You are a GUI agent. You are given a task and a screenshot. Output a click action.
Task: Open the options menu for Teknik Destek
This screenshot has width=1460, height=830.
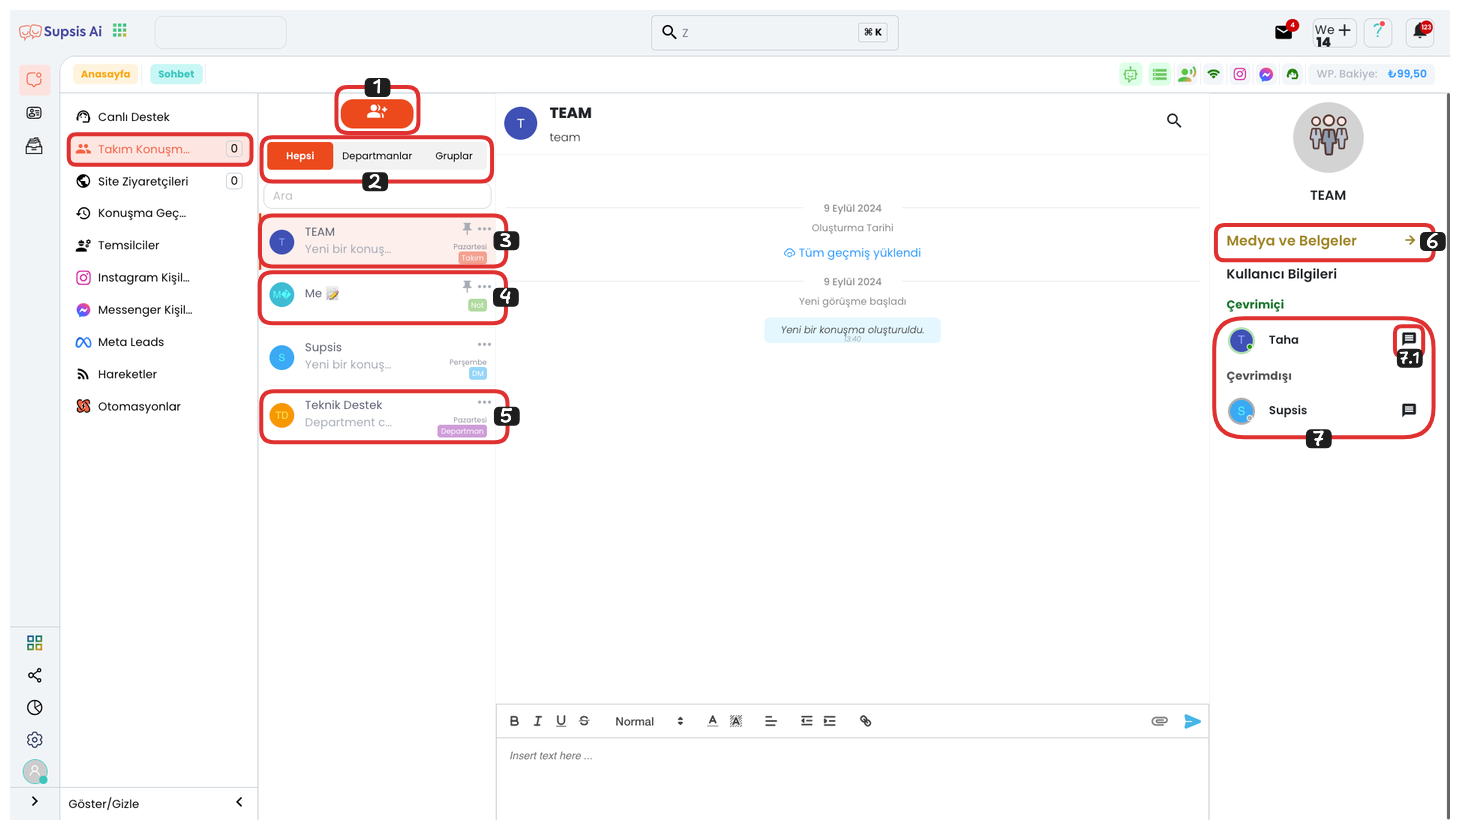click(x=484, y=403)
